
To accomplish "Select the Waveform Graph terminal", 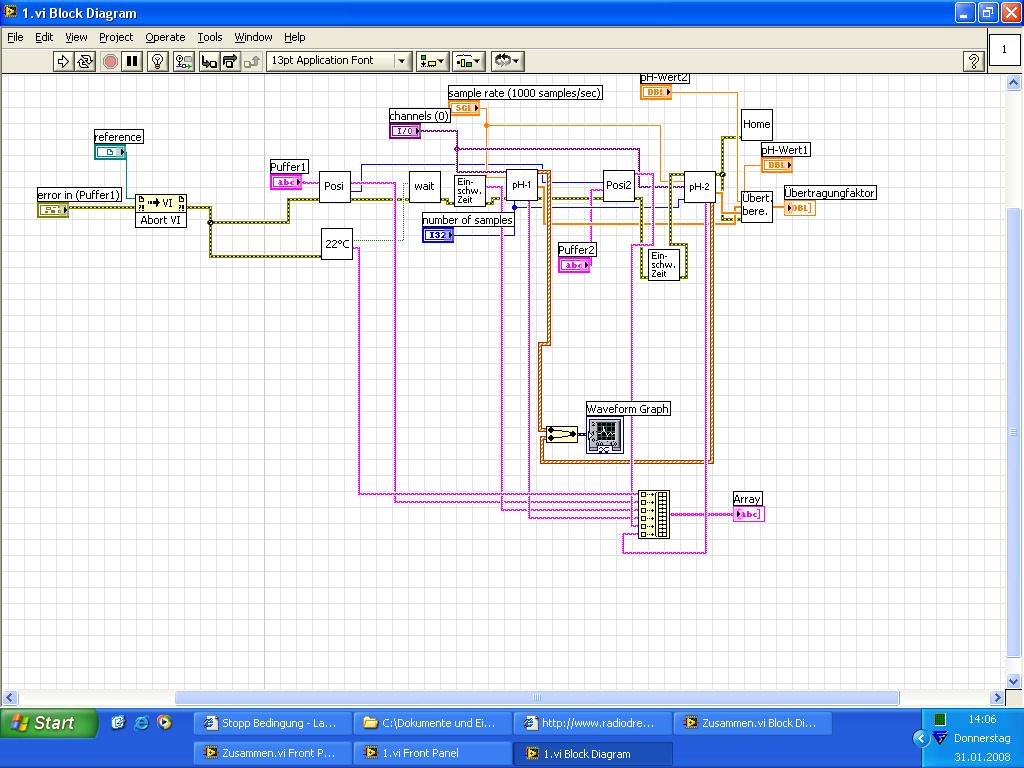I will click(604, 436).
